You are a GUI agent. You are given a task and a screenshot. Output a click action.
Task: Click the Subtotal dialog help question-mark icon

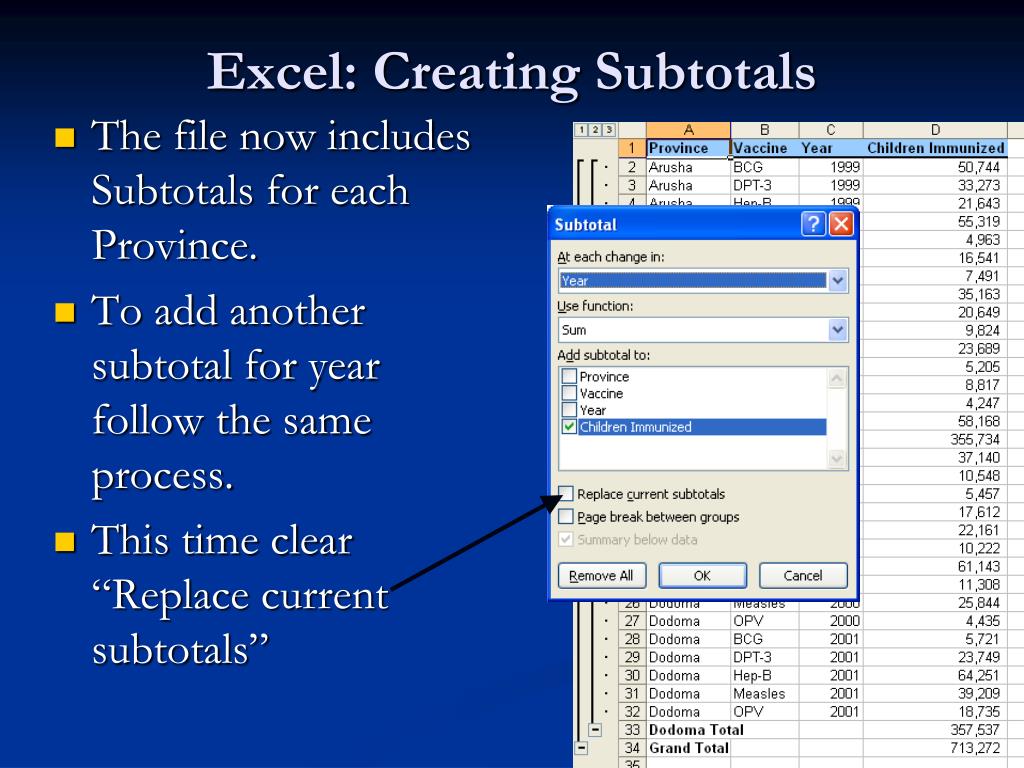pos(813,224)
